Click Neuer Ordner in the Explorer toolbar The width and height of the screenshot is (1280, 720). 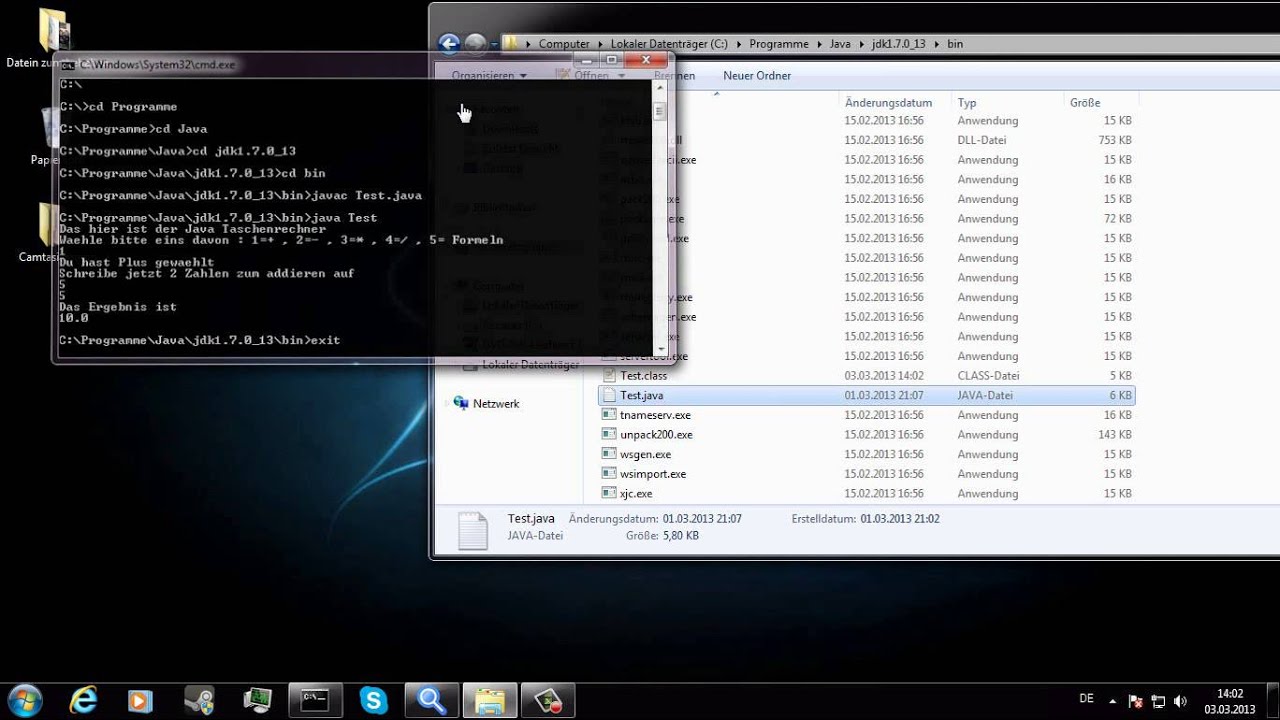757,76
